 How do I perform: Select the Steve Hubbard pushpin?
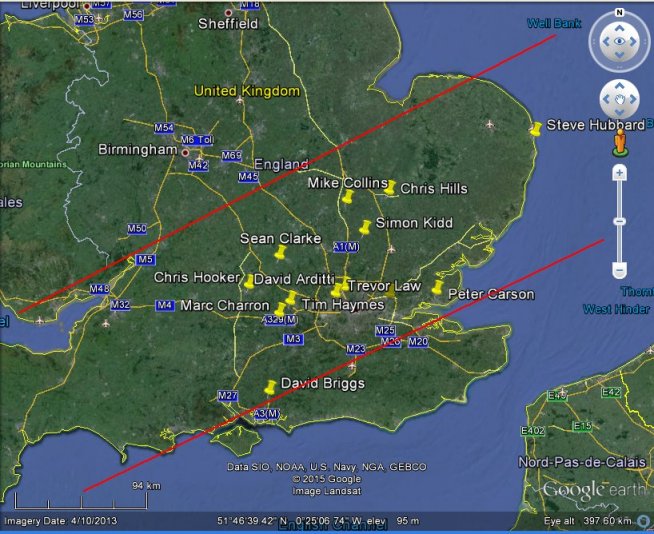click(x=536, y=129)
